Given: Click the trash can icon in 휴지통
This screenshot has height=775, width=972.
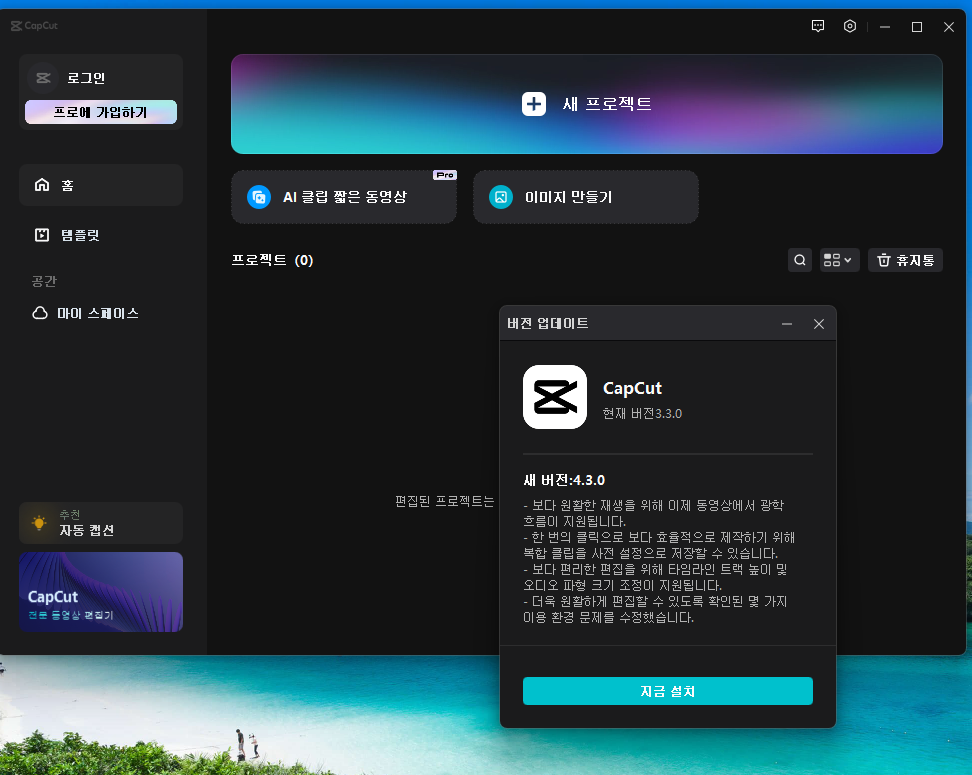Looking at the screenshot, I should (884, 260).
